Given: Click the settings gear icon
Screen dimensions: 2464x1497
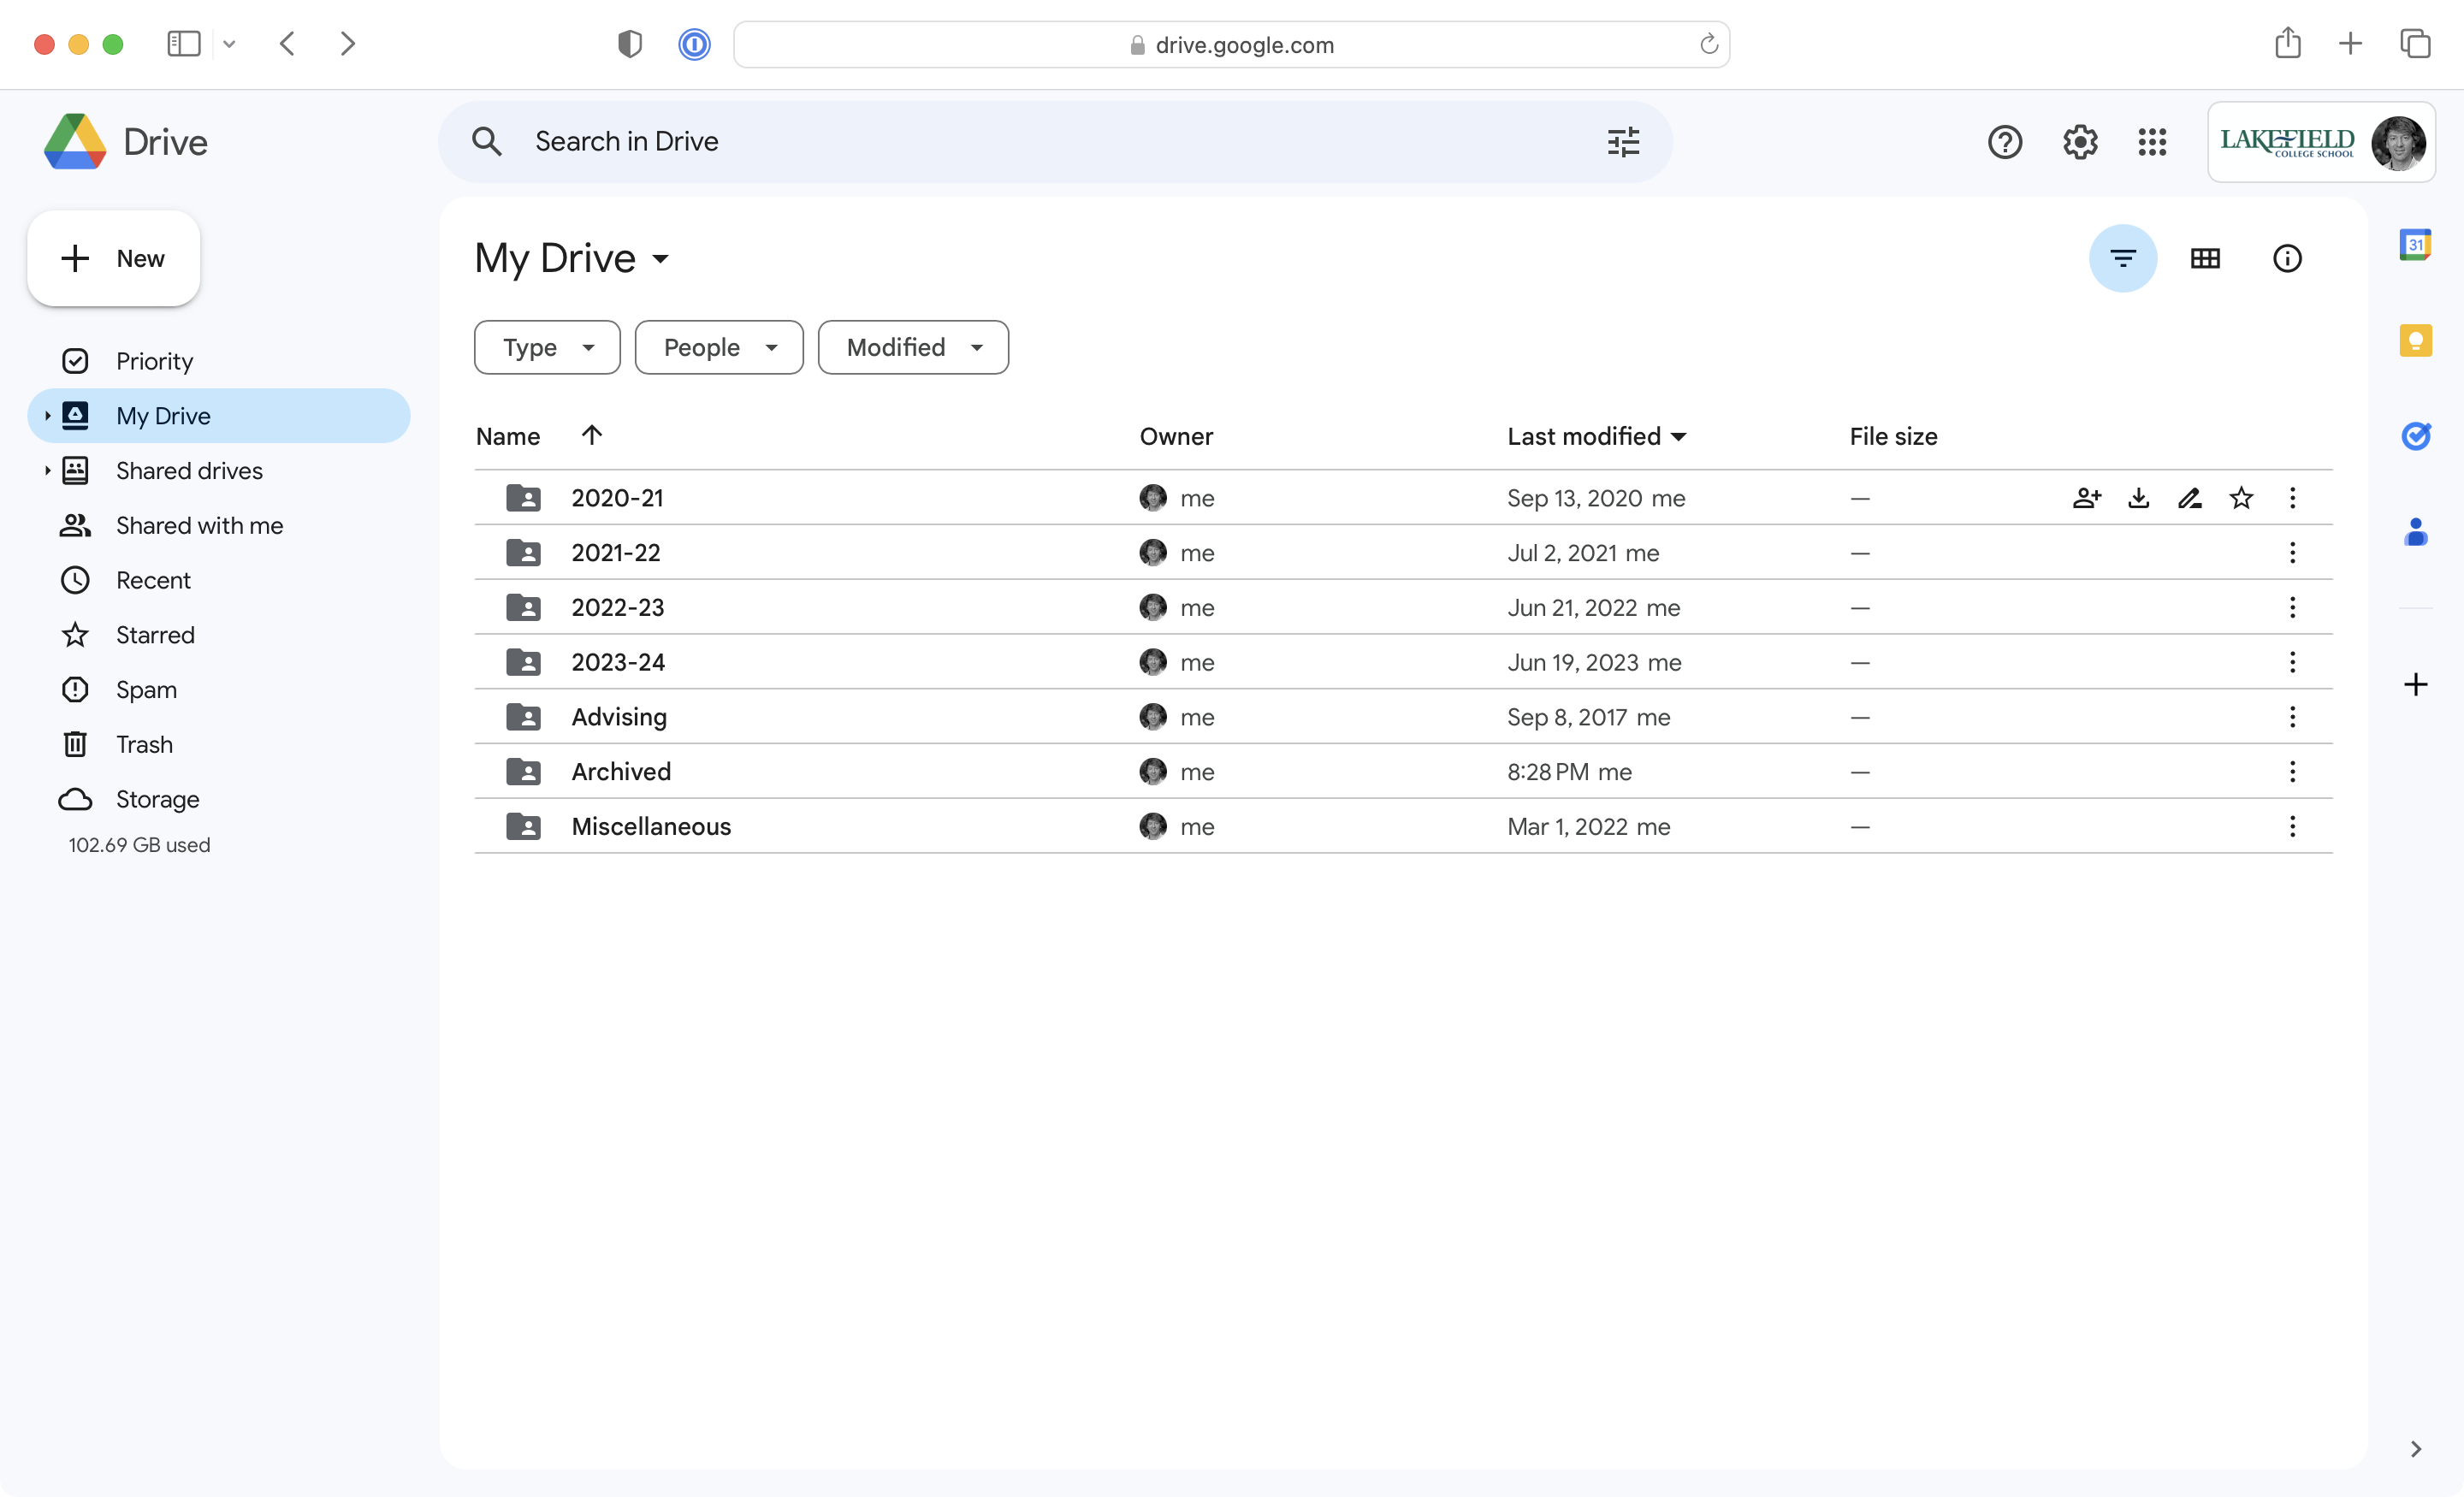Looking at the screenshot, I should [2078, 141].
